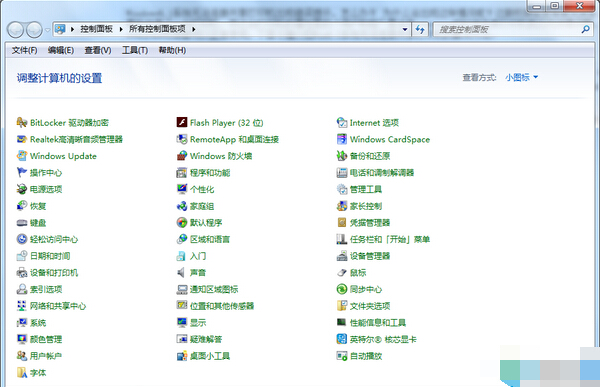Open the 帮助(H) menu
The width and height of the screenshot is (600, 387).
coord(172,51)
